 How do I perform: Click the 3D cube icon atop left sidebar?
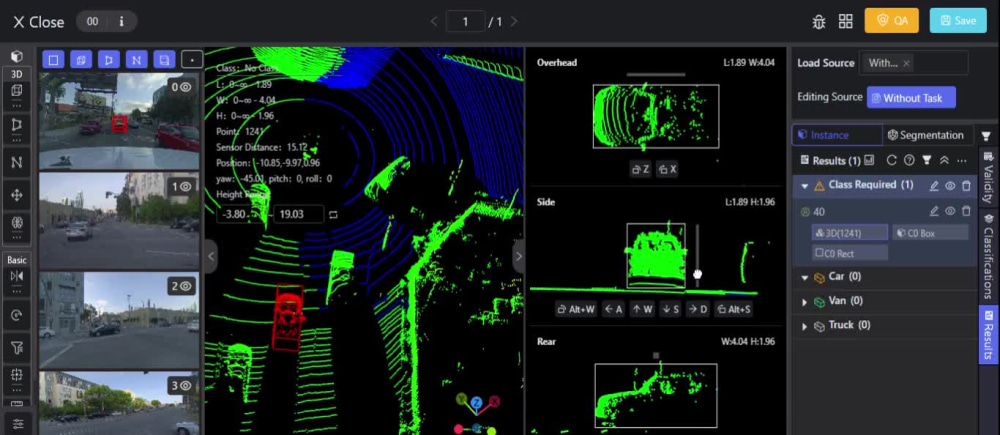[17, 57]
